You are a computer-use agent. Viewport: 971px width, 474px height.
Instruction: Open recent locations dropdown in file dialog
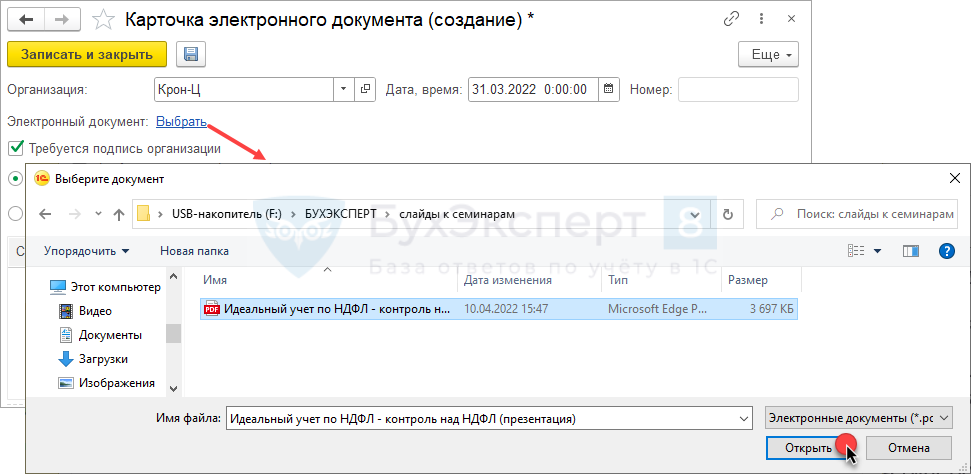pyautogui.click(x=98, y=214)
